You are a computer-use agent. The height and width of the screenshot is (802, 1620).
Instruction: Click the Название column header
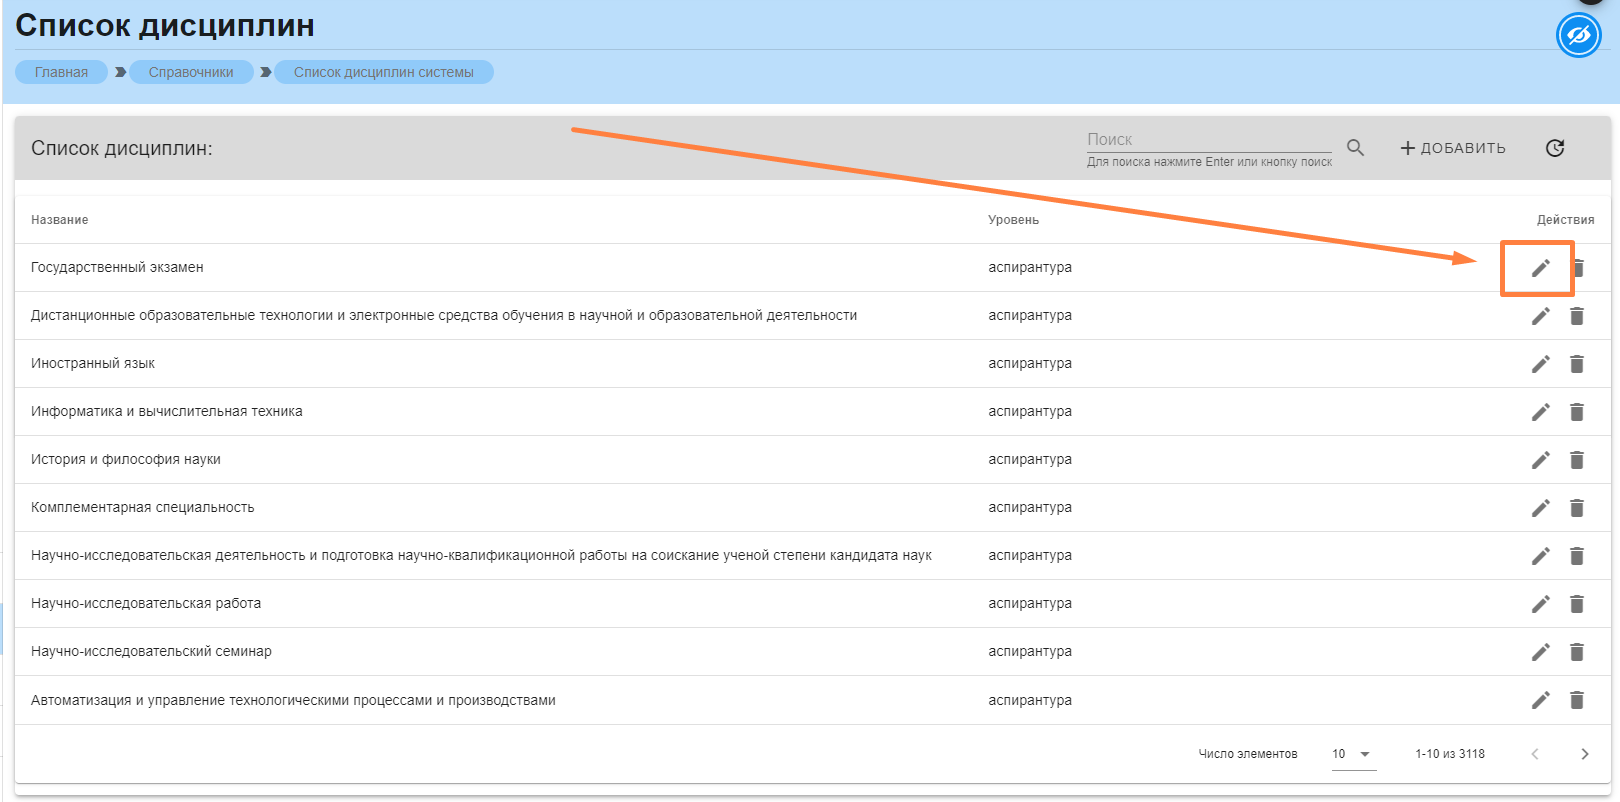[60, 220]
